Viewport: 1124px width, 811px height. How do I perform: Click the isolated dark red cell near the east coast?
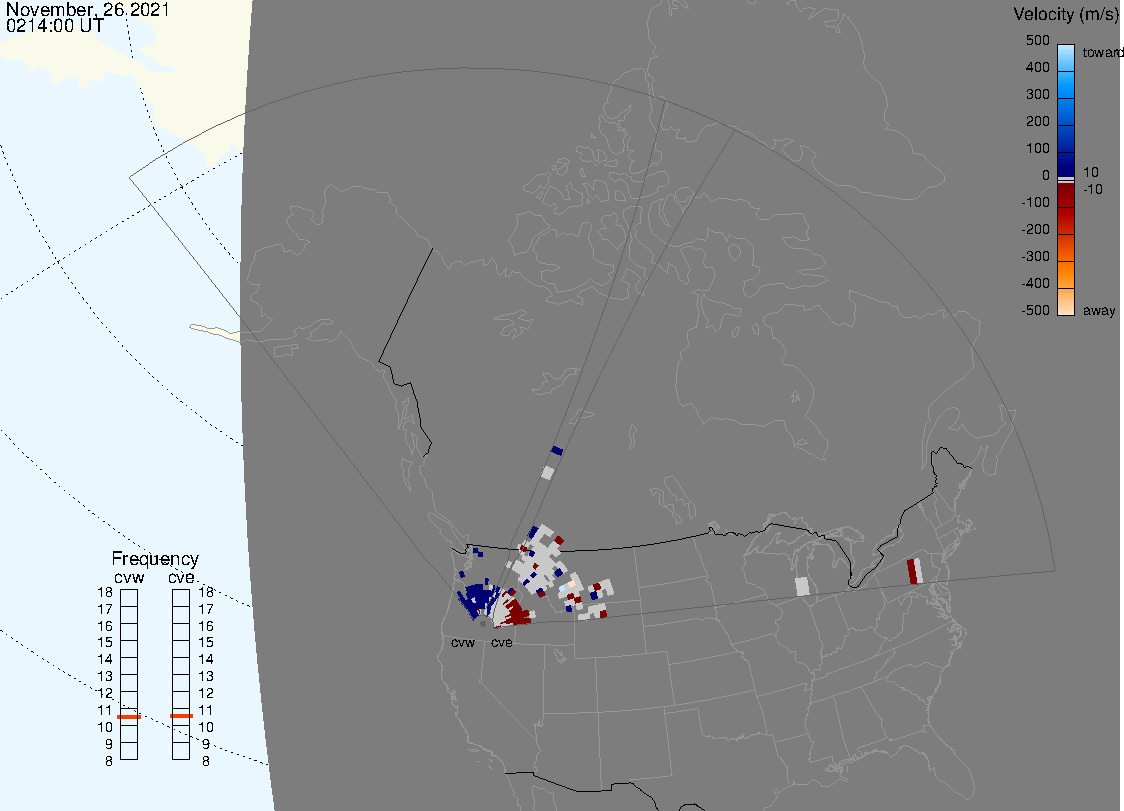point(912,572)
